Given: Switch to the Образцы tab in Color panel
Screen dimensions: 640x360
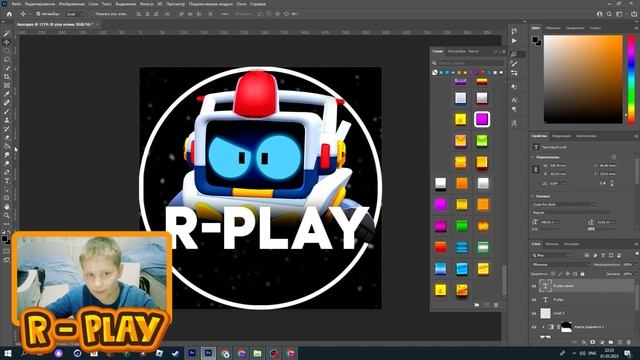Looking at the screenshot, I should 553,28.
